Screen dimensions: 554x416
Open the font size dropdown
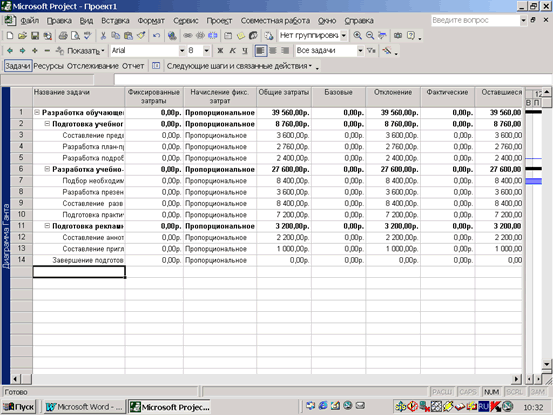tap(207, 51)
